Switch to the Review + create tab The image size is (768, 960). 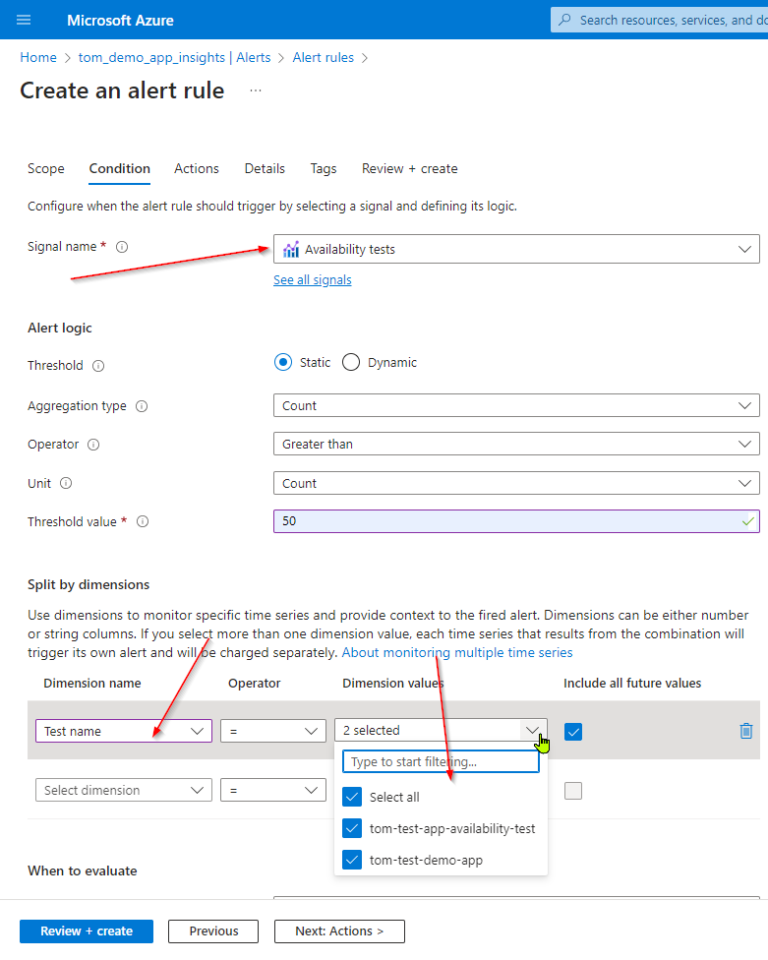point(410,168)
